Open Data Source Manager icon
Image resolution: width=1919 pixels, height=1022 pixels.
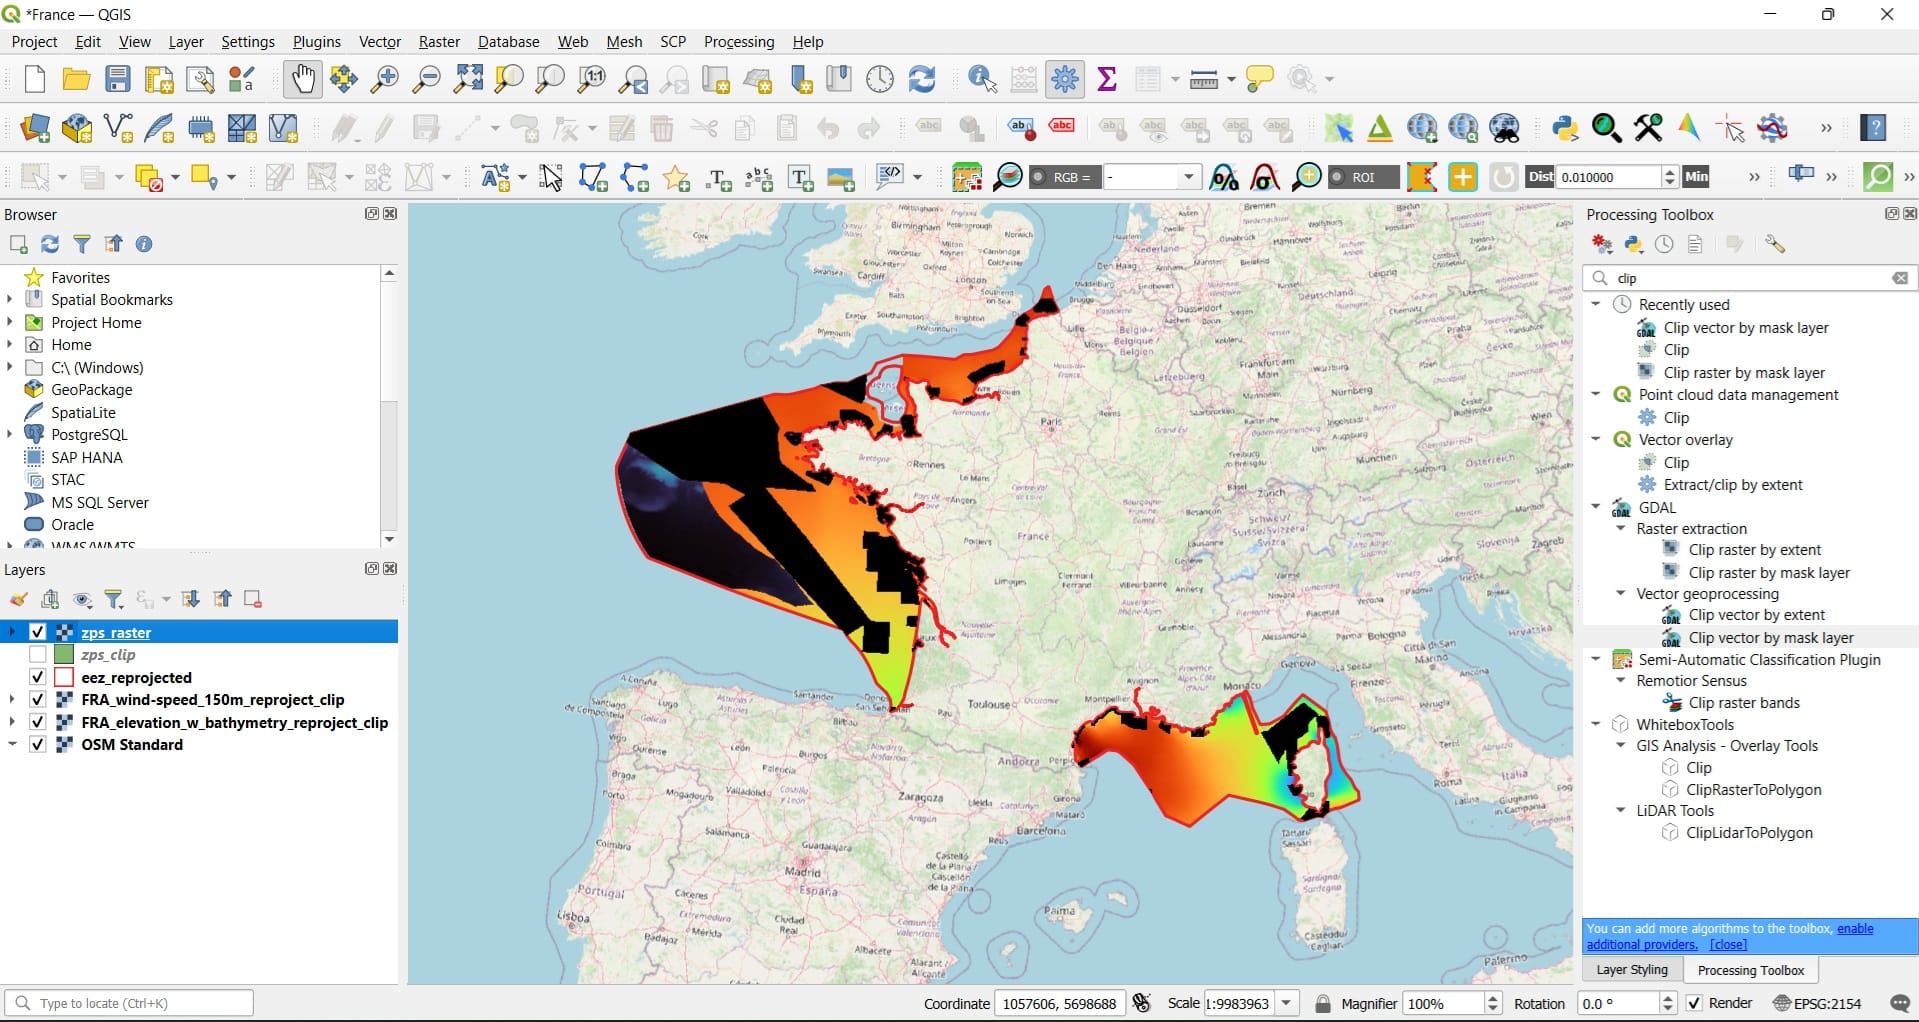34,128
